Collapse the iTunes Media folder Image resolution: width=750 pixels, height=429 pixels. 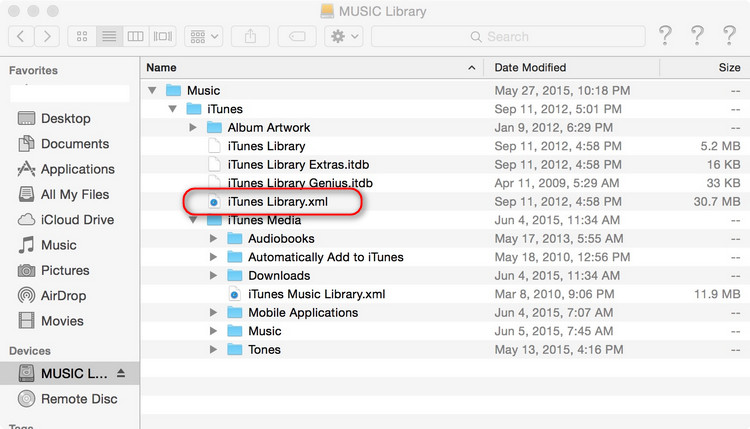tap(193, 220)
